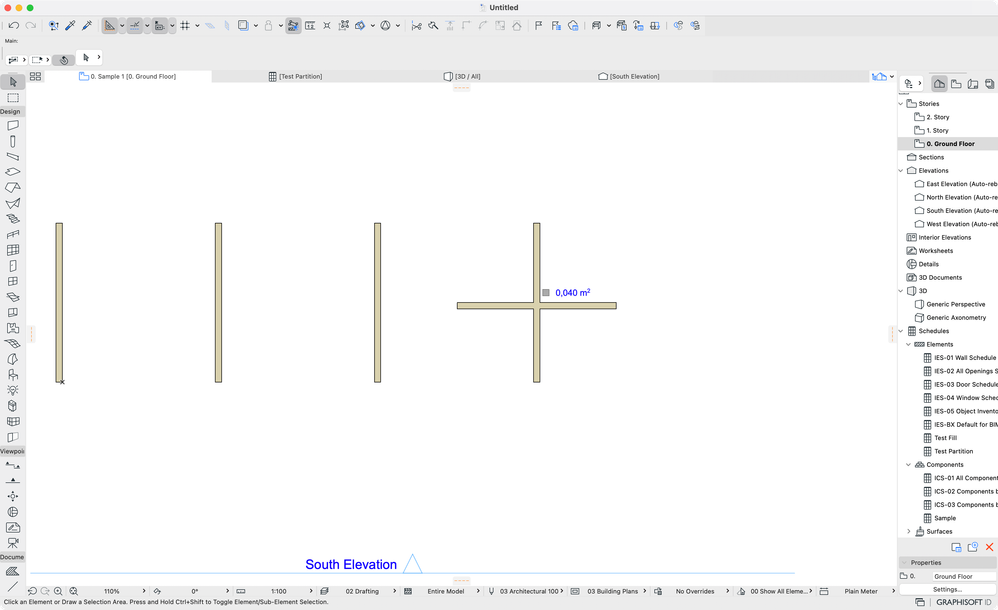Screen dimensions: 998x610
Task: Select the Beam tool in the toolbox
Action: pyautogui.click(x=13, y=157)
